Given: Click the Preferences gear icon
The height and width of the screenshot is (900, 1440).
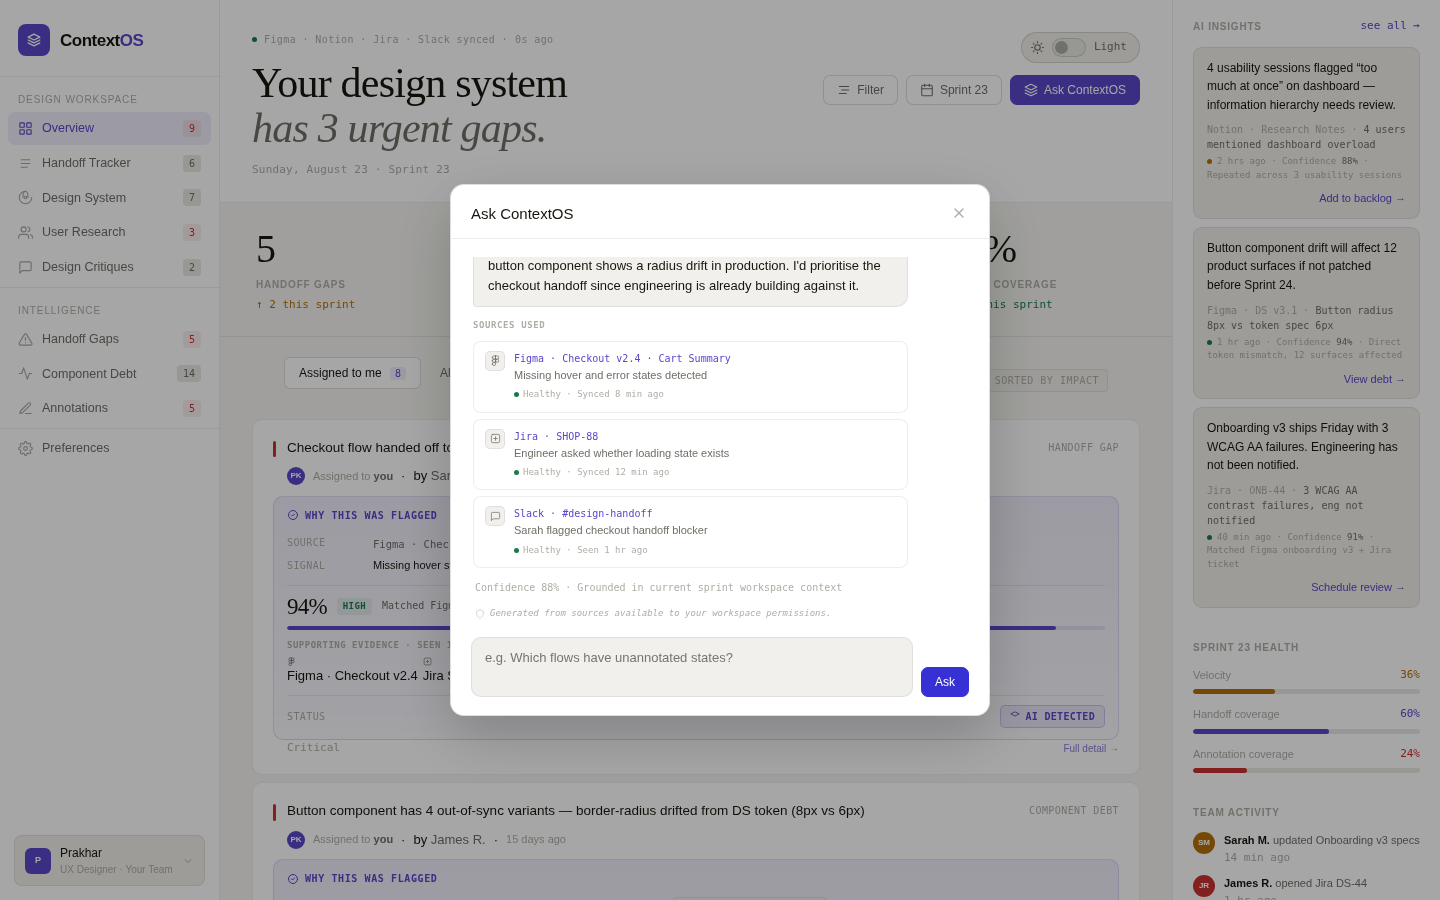Looking at the screenshot, I should [x=25, y=448].
